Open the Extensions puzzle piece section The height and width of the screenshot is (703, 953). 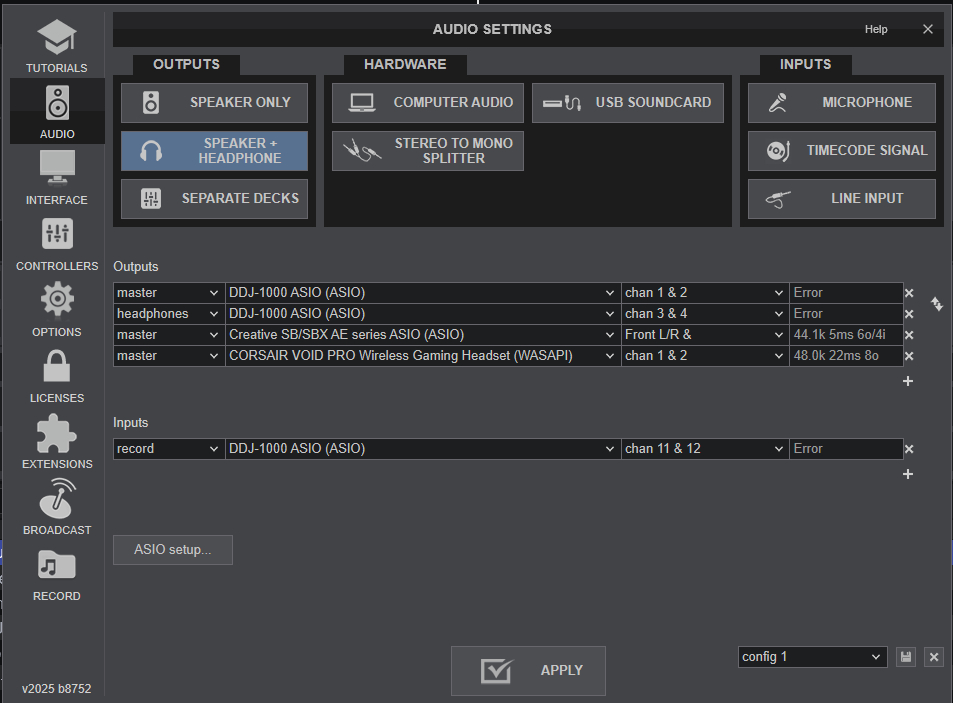point(57,442)
